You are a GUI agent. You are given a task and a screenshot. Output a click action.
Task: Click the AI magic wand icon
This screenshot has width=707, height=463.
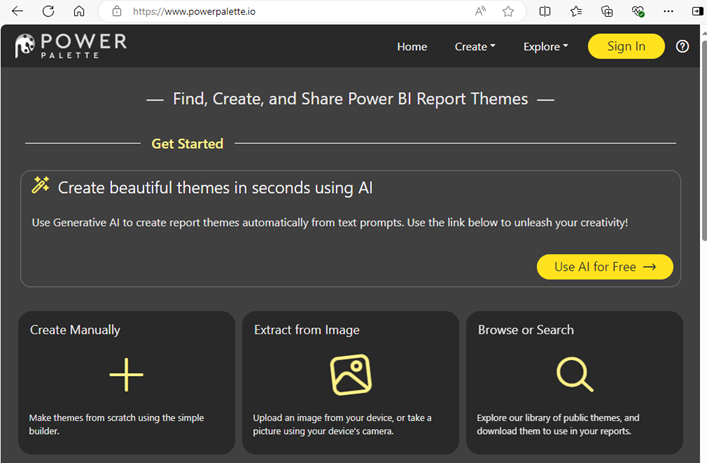coord(41,185)
